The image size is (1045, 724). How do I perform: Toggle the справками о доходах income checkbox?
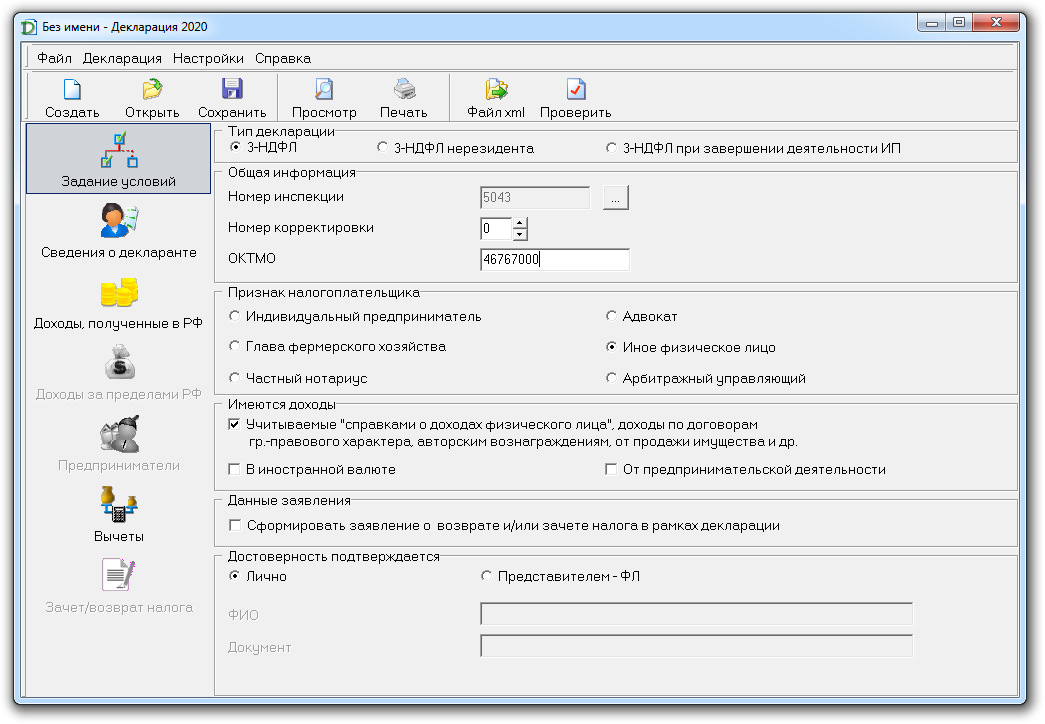(234, 424)
